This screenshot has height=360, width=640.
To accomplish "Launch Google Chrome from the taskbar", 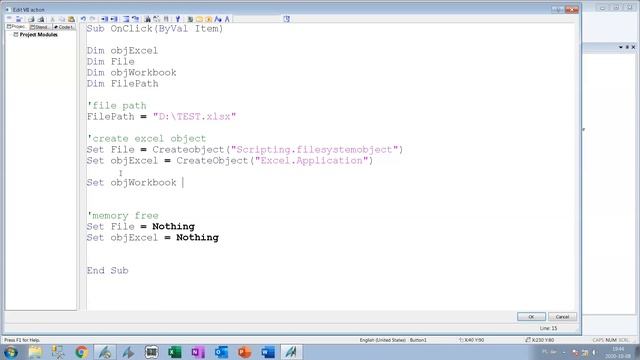I will click(82, 352).
